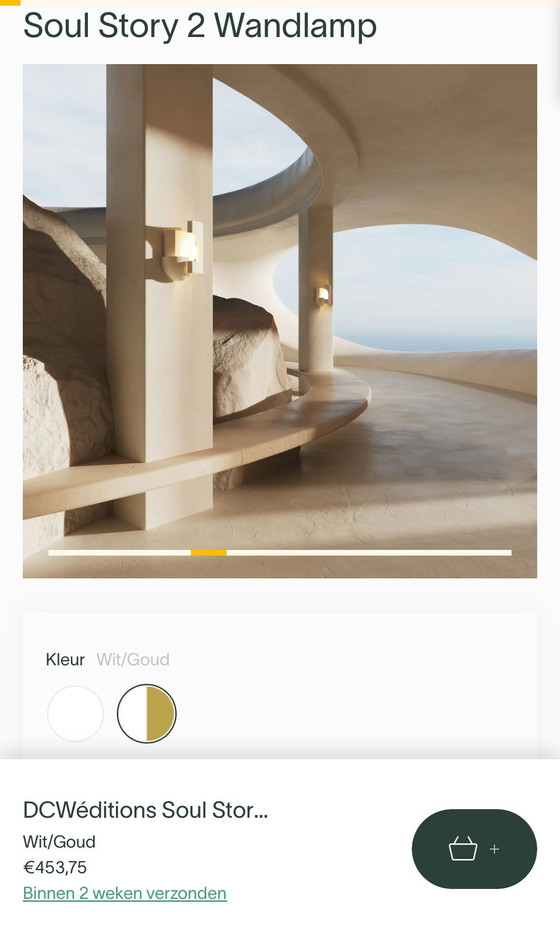Image resolution: width=560 pixels, height=926 pixels.
Task: Open the Binnen 2 weken verzonden link
Action: tap(125, 893)
